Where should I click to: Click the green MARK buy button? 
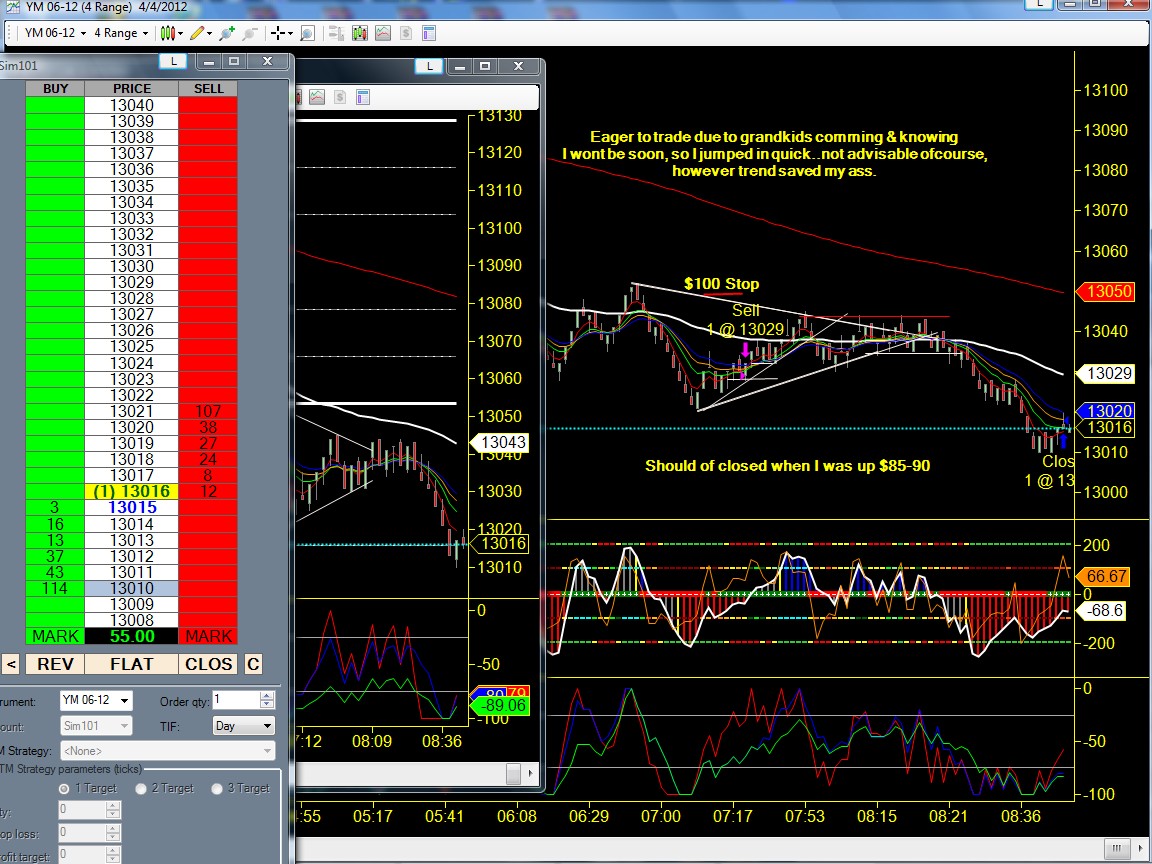[55, 636]
